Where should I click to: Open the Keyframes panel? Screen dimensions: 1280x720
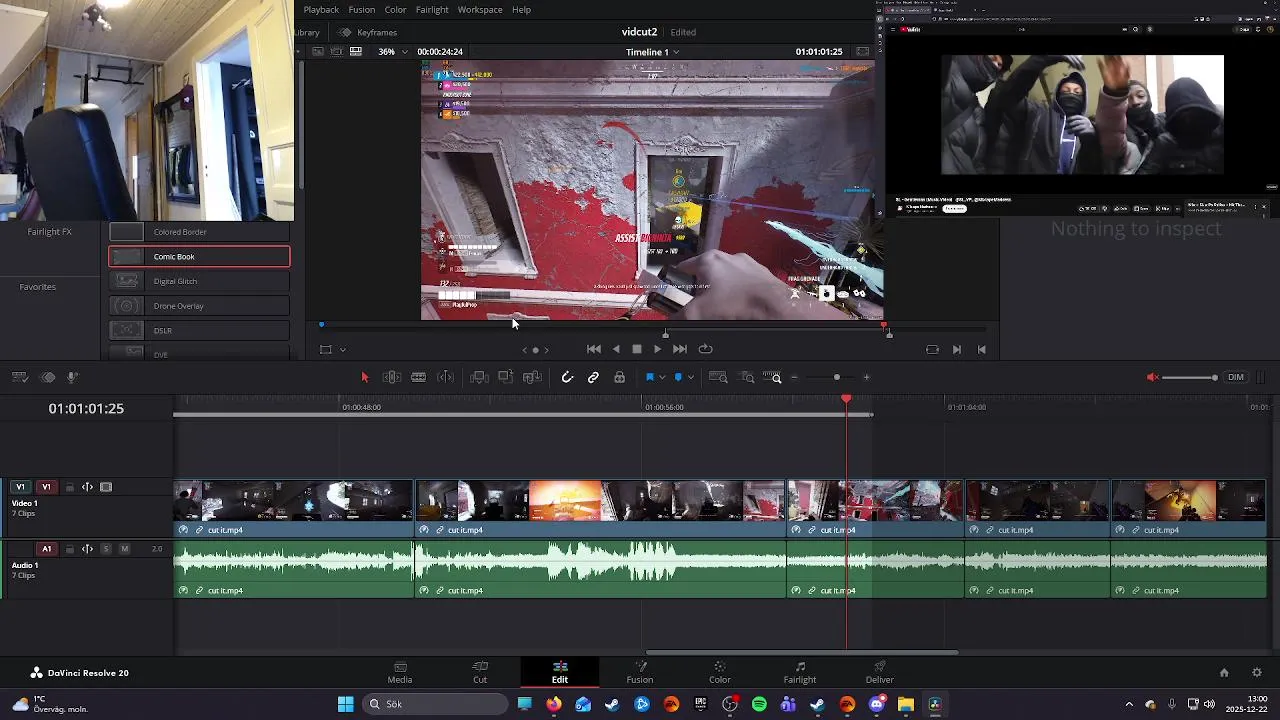(x=368, y=32)
